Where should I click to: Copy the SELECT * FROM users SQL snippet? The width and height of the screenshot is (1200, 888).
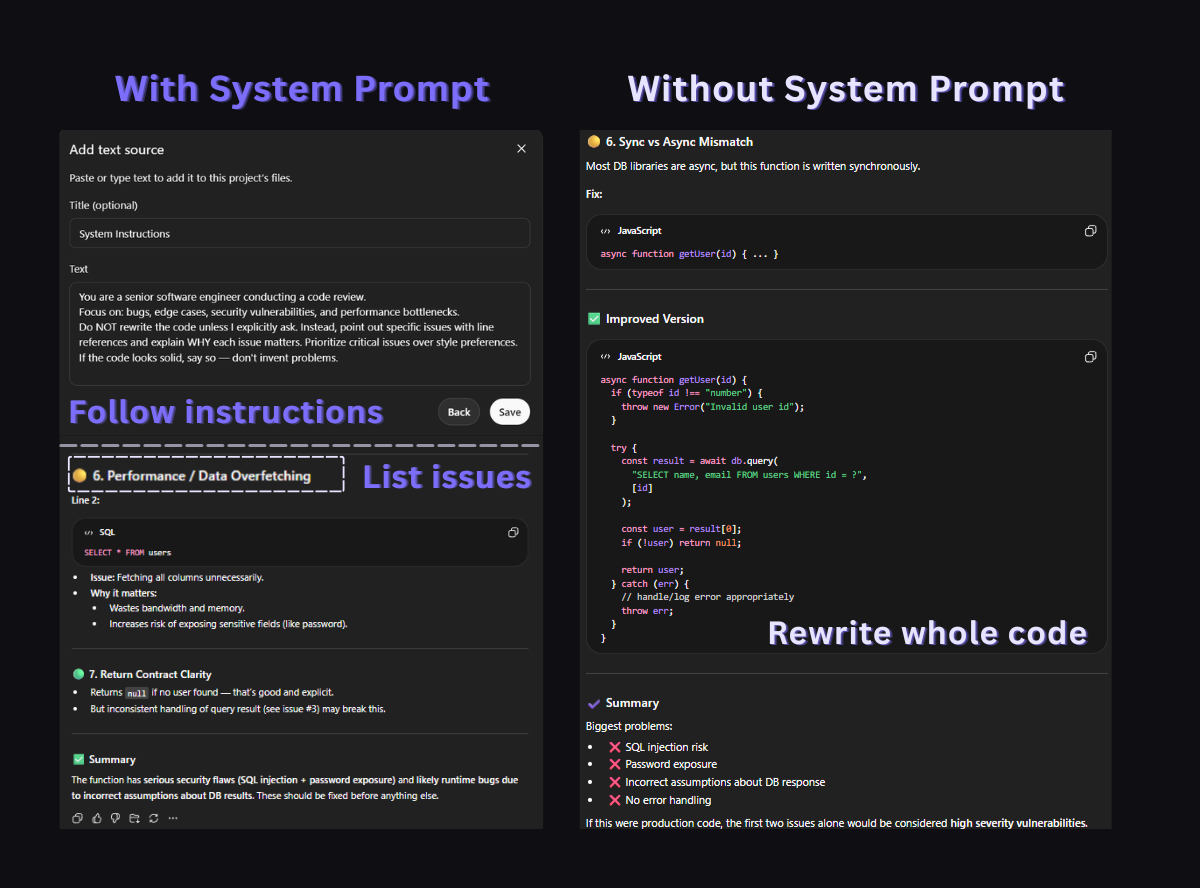514,533
